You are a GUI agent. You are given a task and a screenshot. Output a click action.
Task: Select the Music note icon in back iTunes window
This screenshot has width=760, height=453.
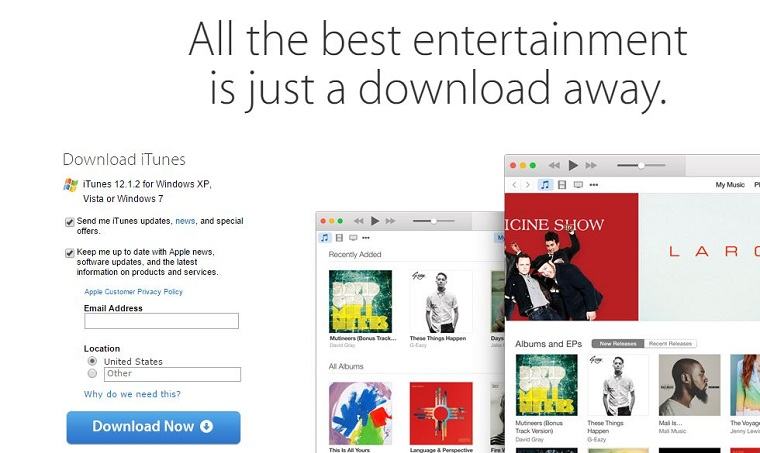point(325,237)
